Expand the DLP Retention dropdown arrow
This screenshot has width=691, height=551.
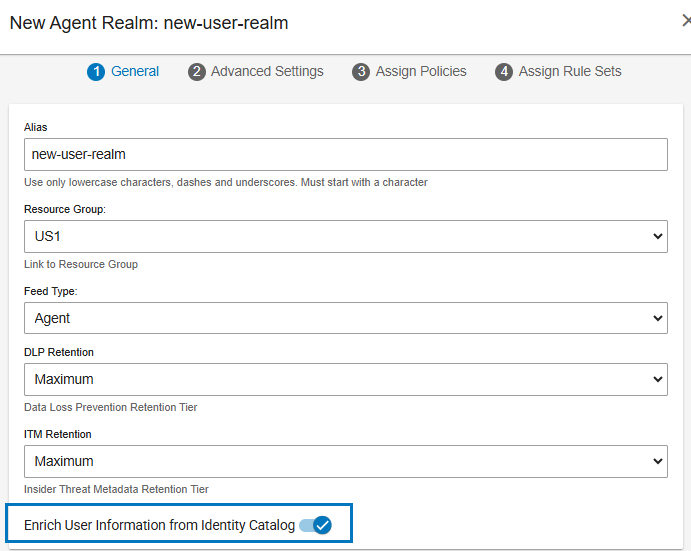[658, 379]
